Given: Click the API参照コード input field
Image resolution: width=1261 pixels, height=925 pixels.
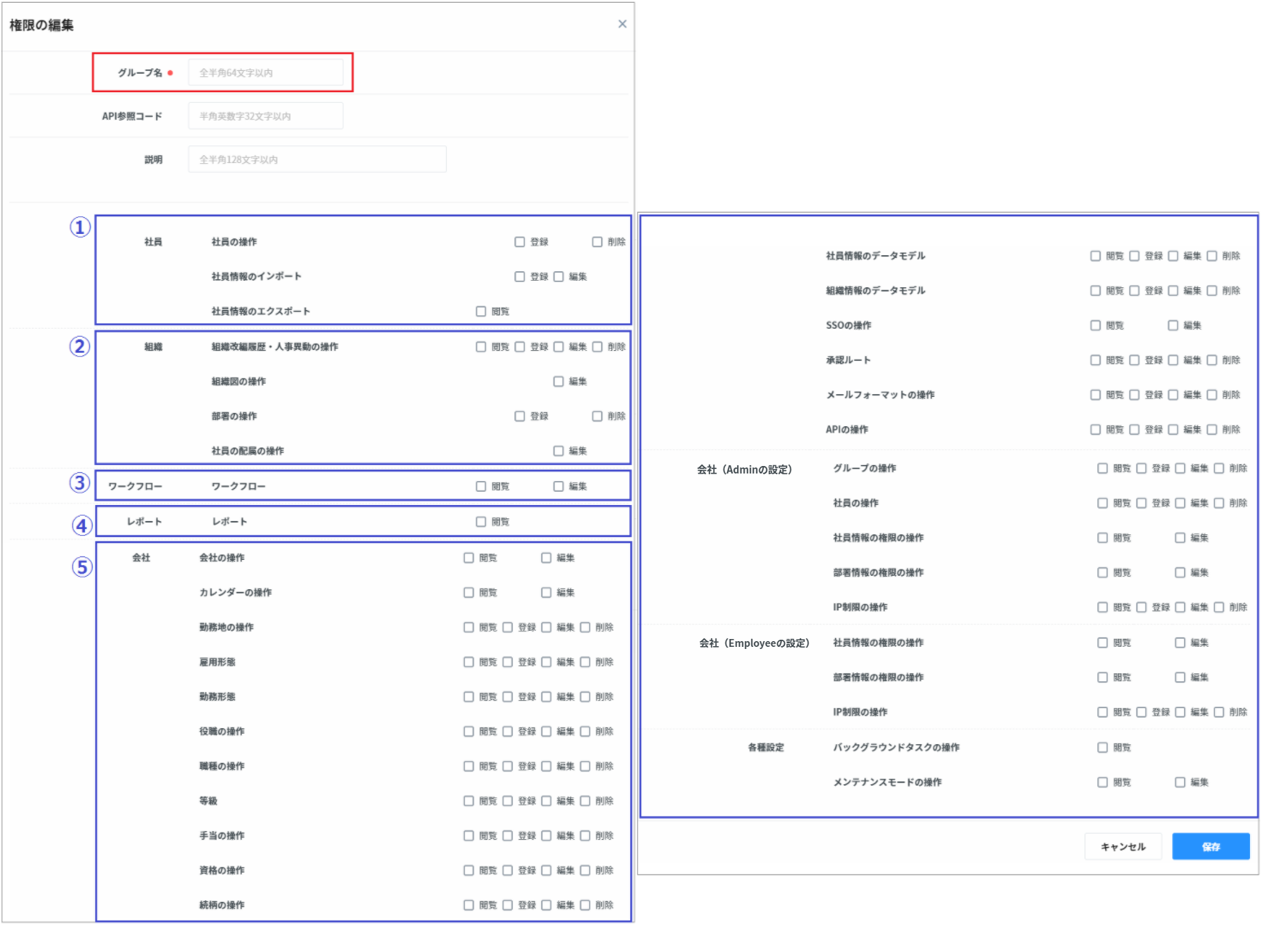Looking at the screenshot, I should (265, 116).
